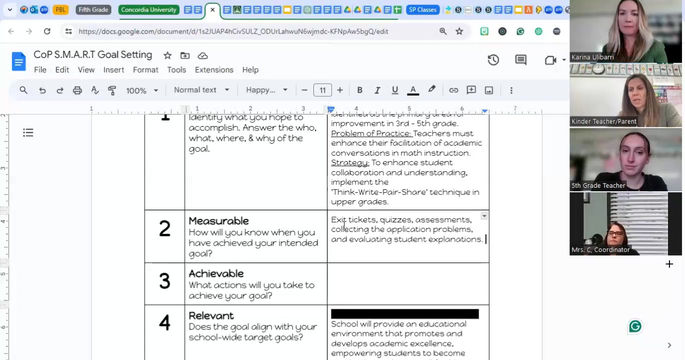Open the Concordia University tab group
Viewport: 685px width, 360px height.
(x=149, y=10)
